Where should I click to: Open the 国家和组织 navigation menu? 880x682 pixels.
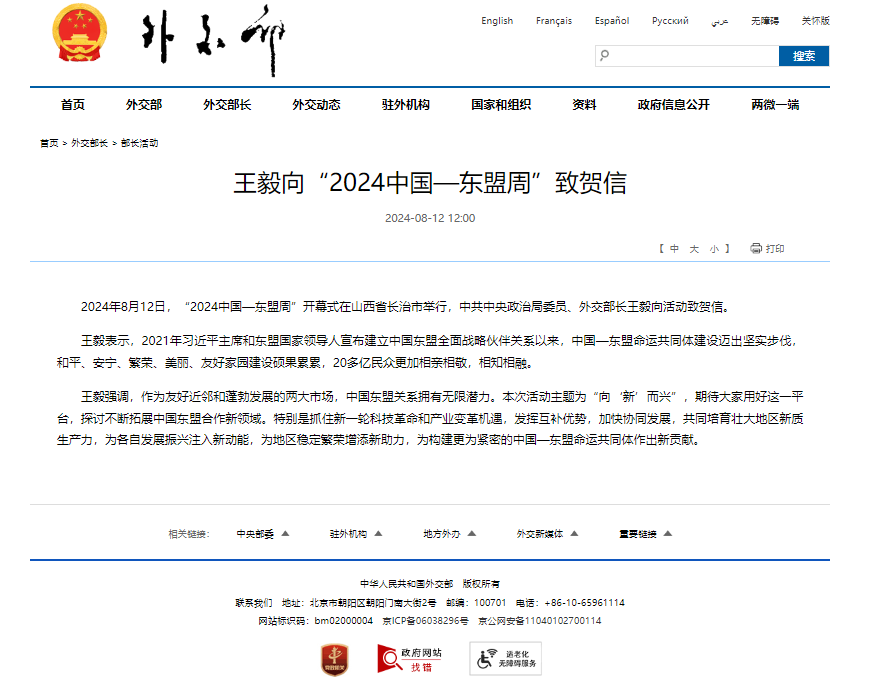pyautogui.click(x=501, y=105)
